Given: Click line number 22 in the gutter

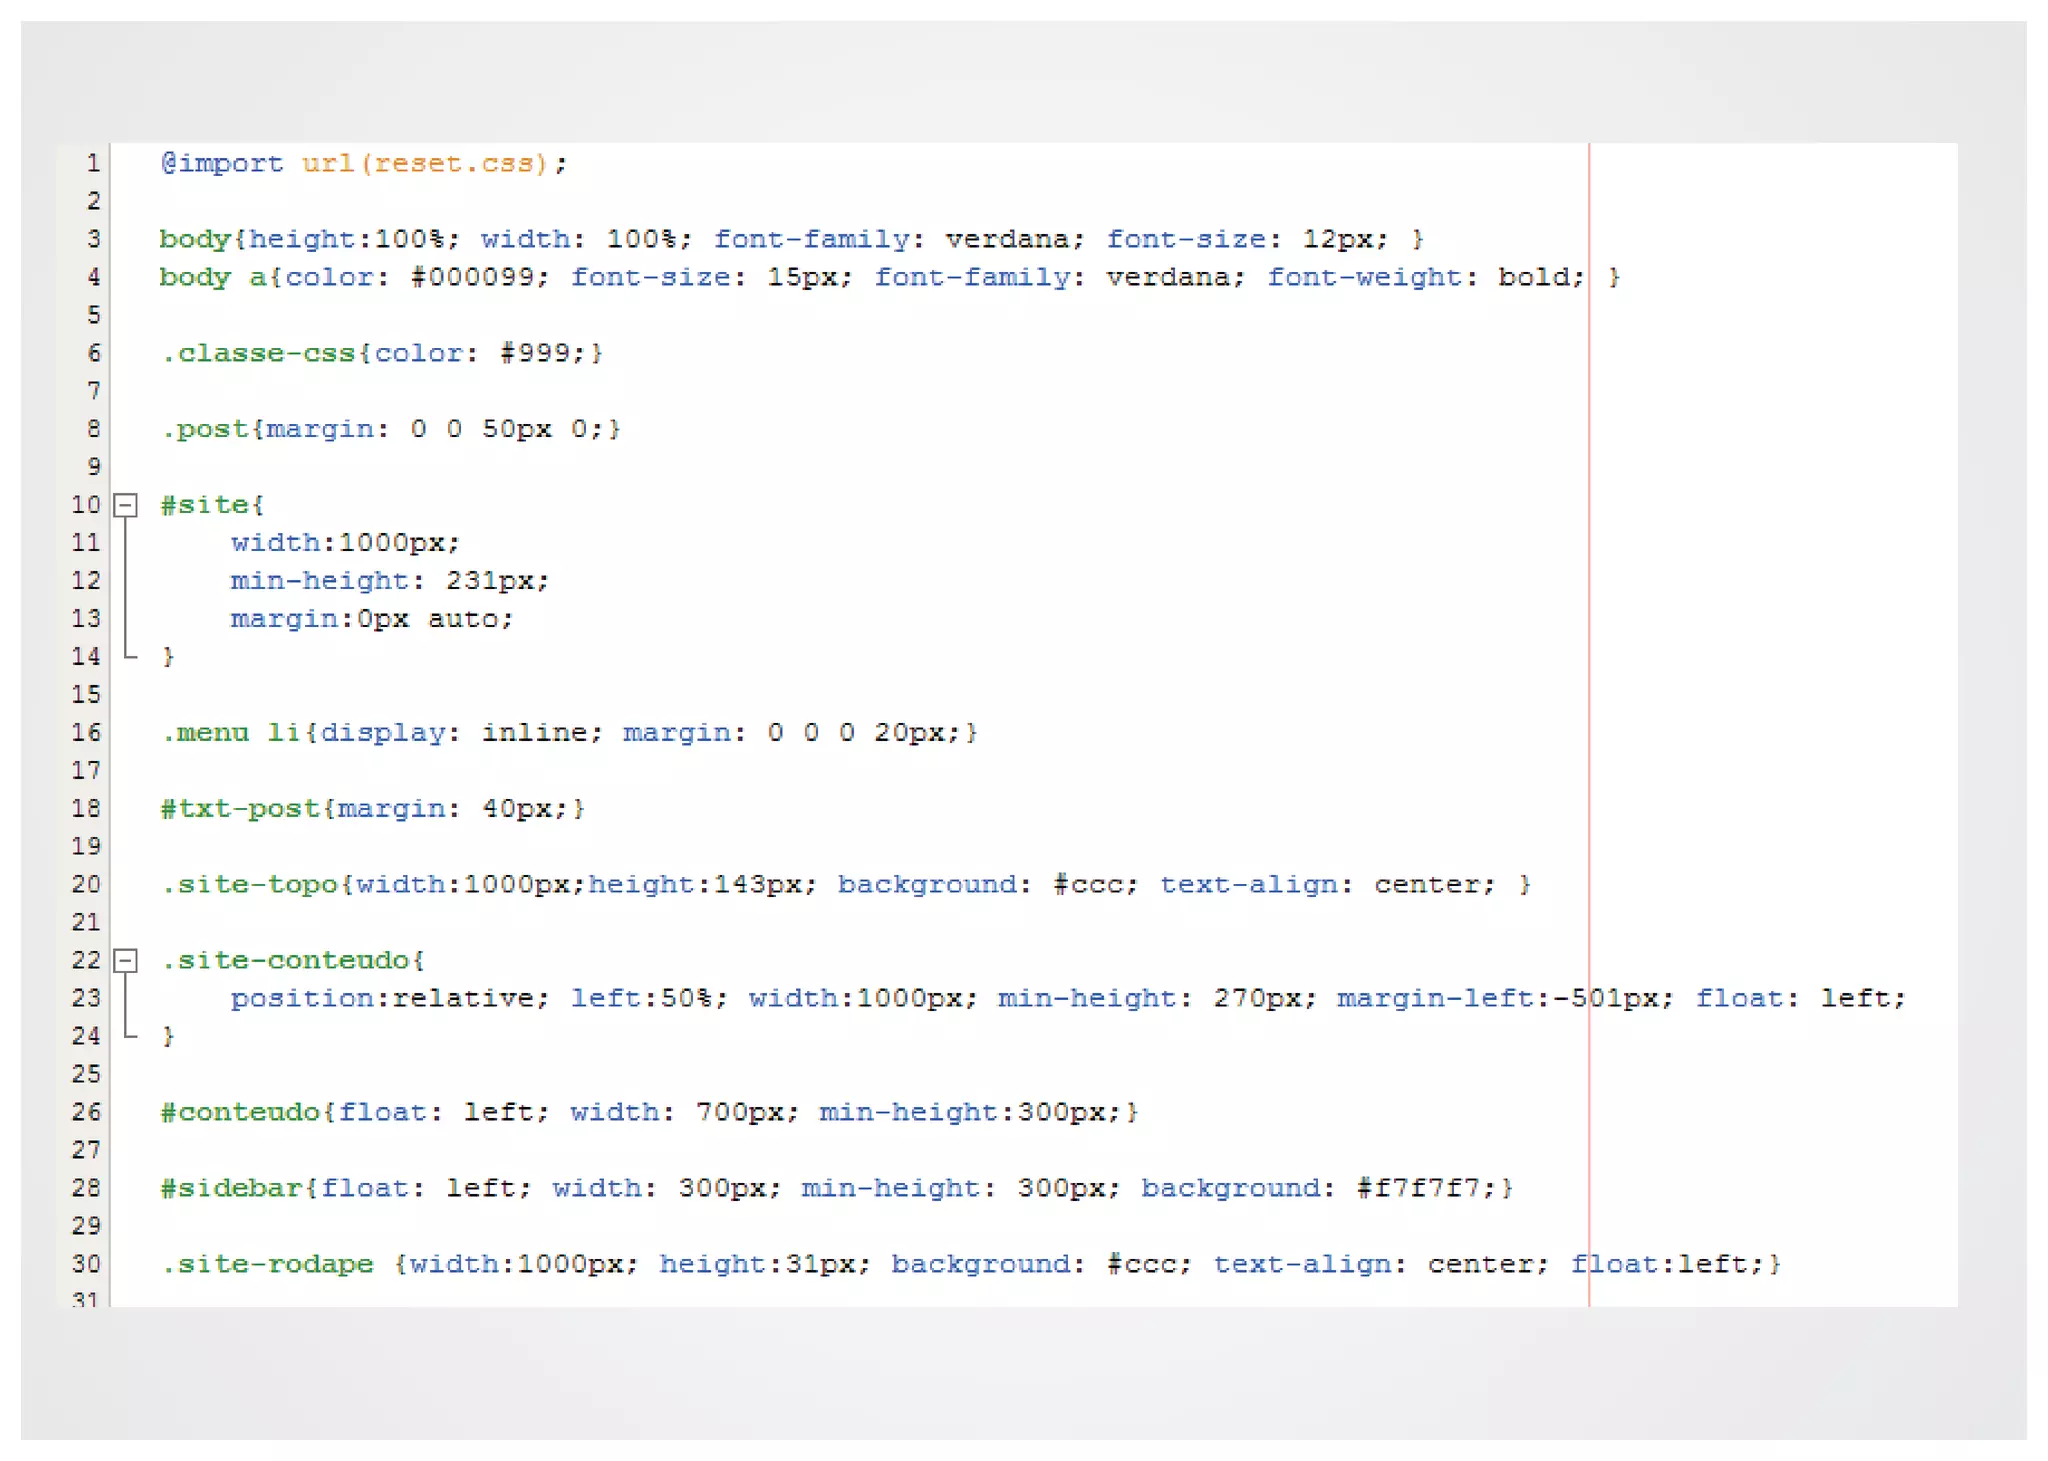Looking at the screenshot, I should 86,961.
